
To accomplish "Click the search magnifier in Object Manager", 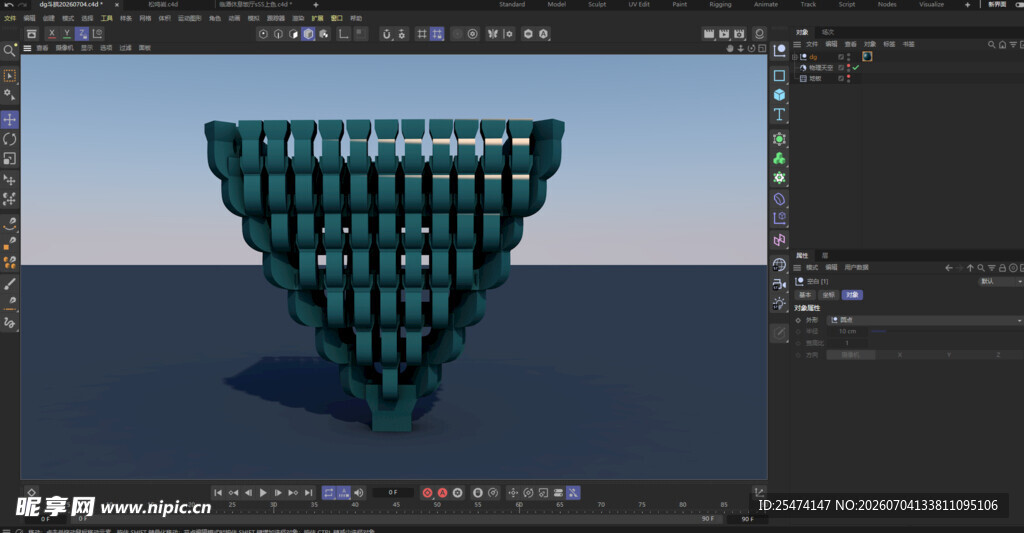I will tap(991, 44).
